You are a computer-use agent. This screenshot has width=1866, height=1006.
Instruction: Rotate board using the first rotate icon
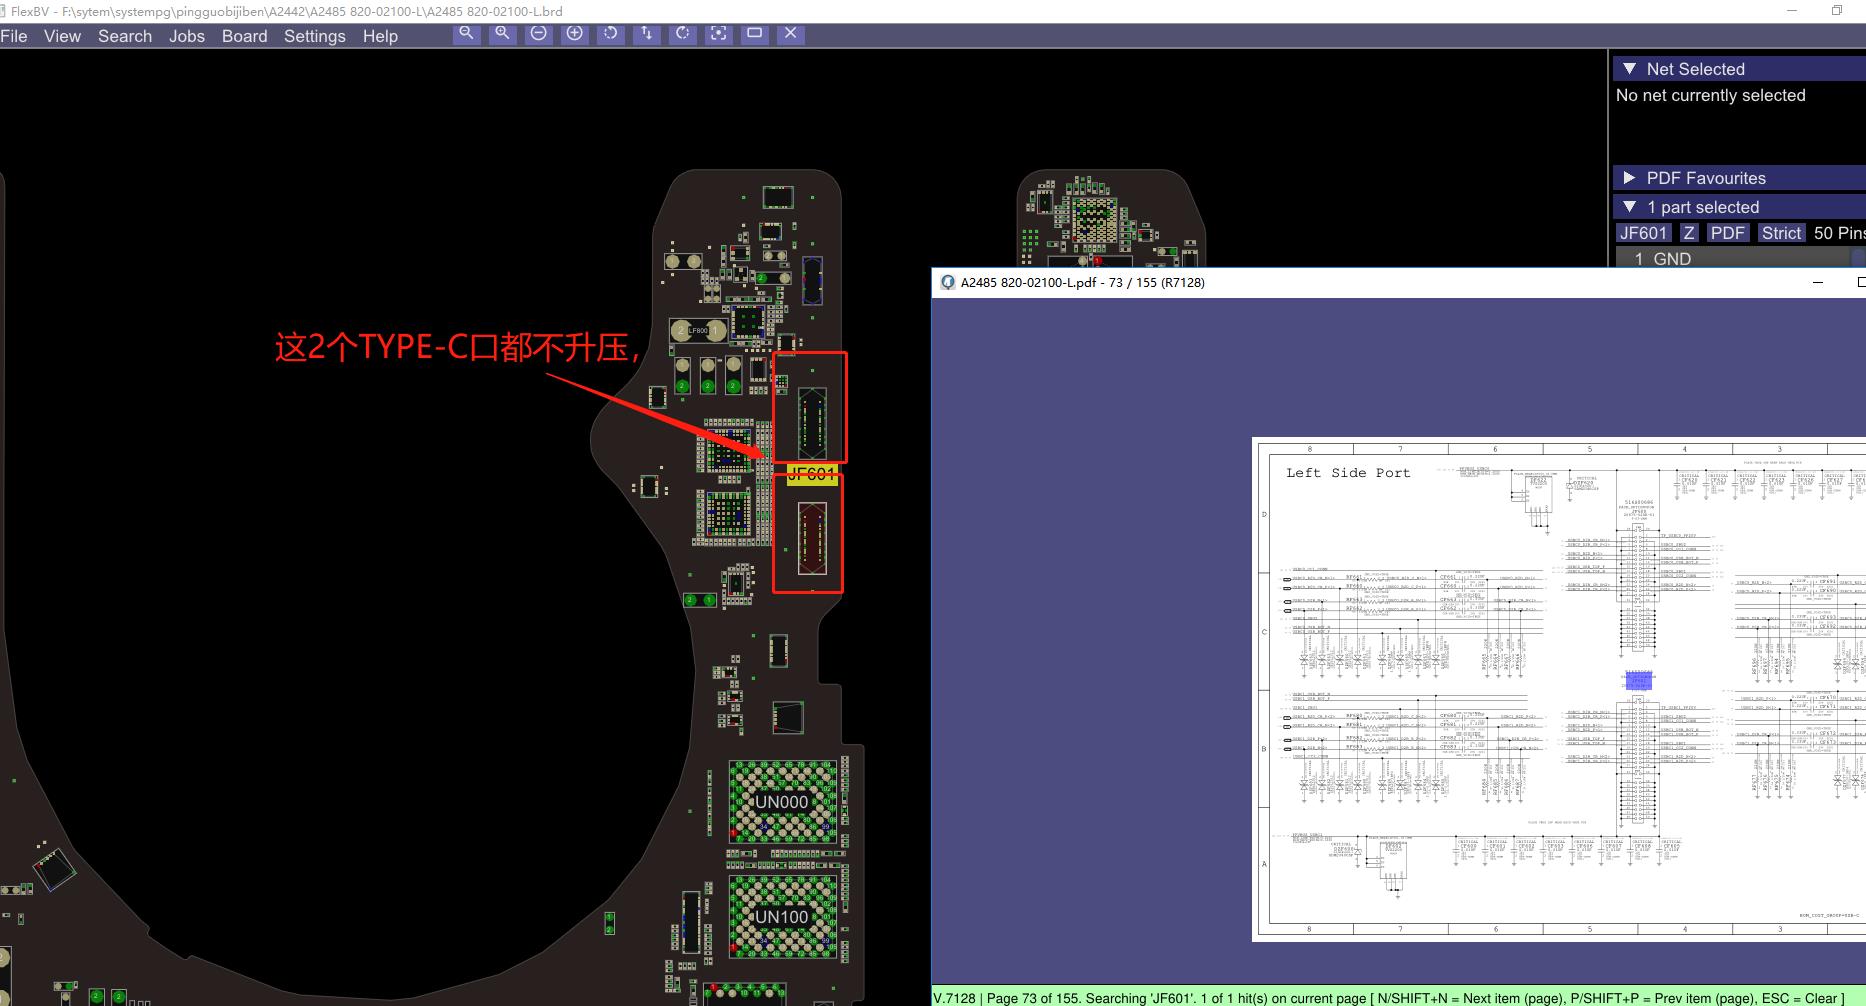click(x=610, y=33)
